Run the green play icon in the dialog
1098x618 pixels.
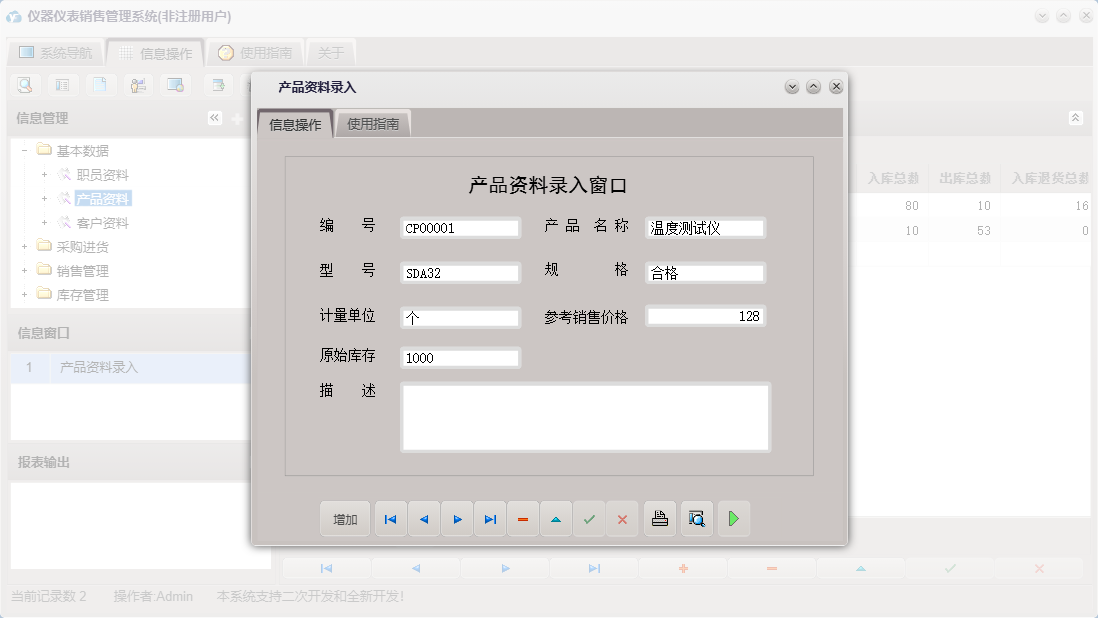point(733,518)
